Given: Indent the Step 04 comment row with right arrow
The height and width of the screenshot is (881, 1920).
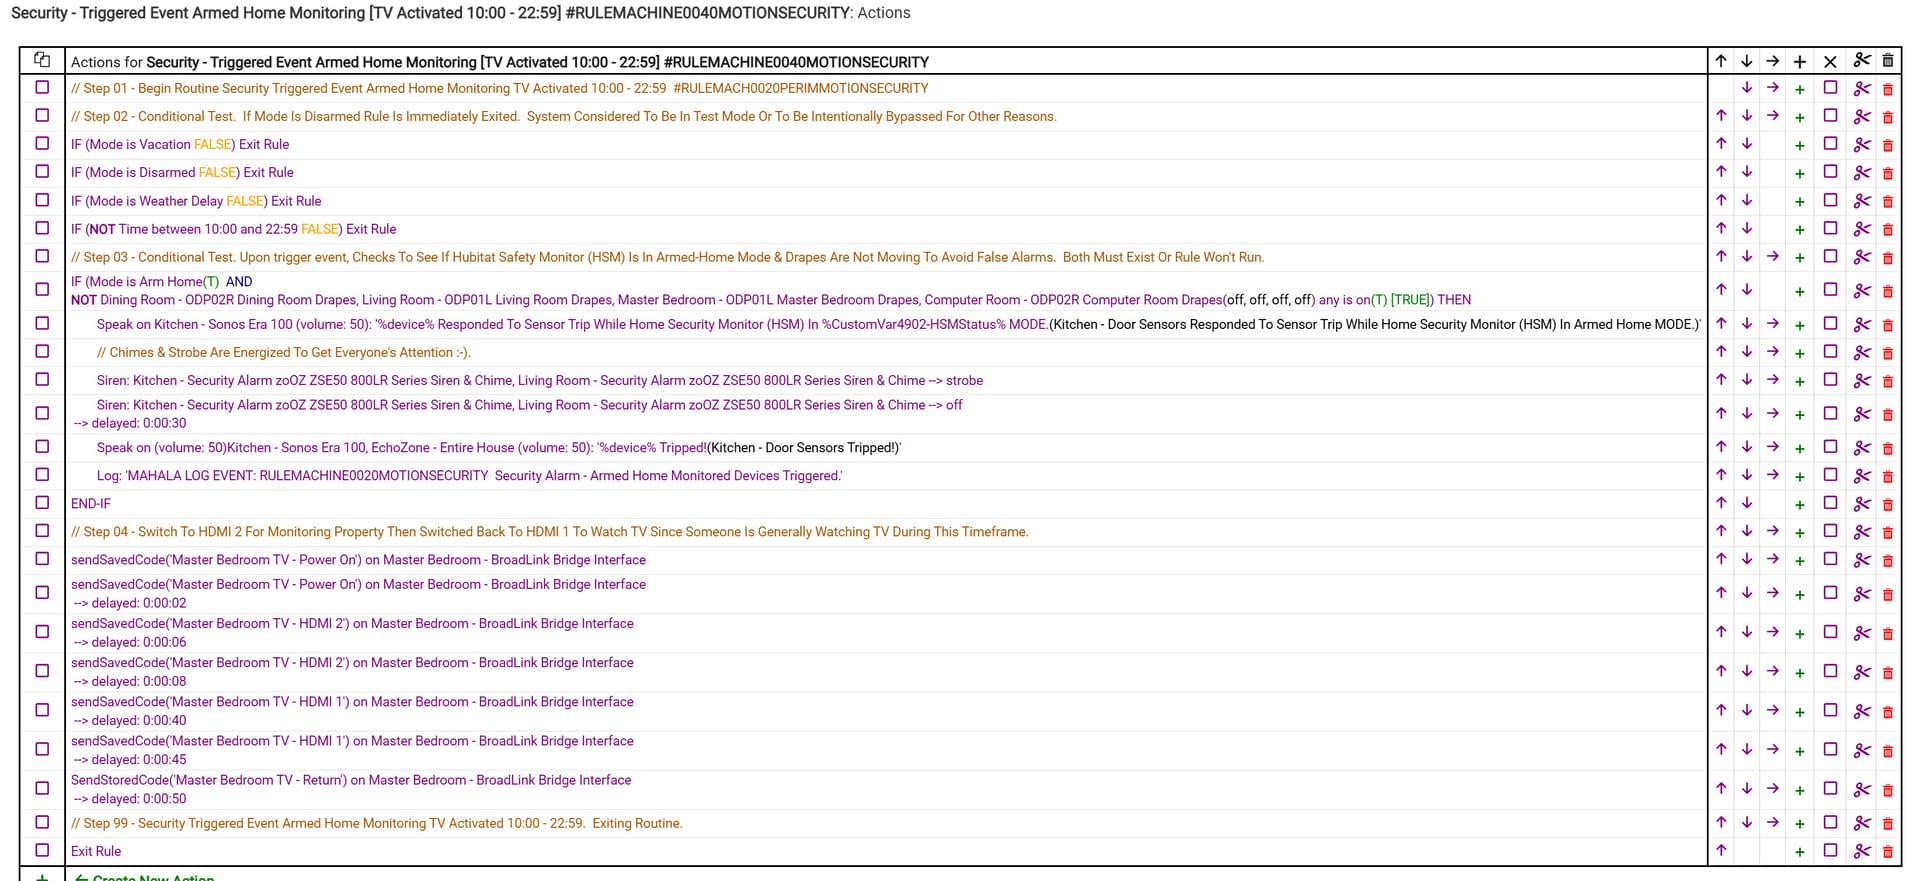Looking at the screenshot, I should pyautogui.click(x=1772, y=532).
